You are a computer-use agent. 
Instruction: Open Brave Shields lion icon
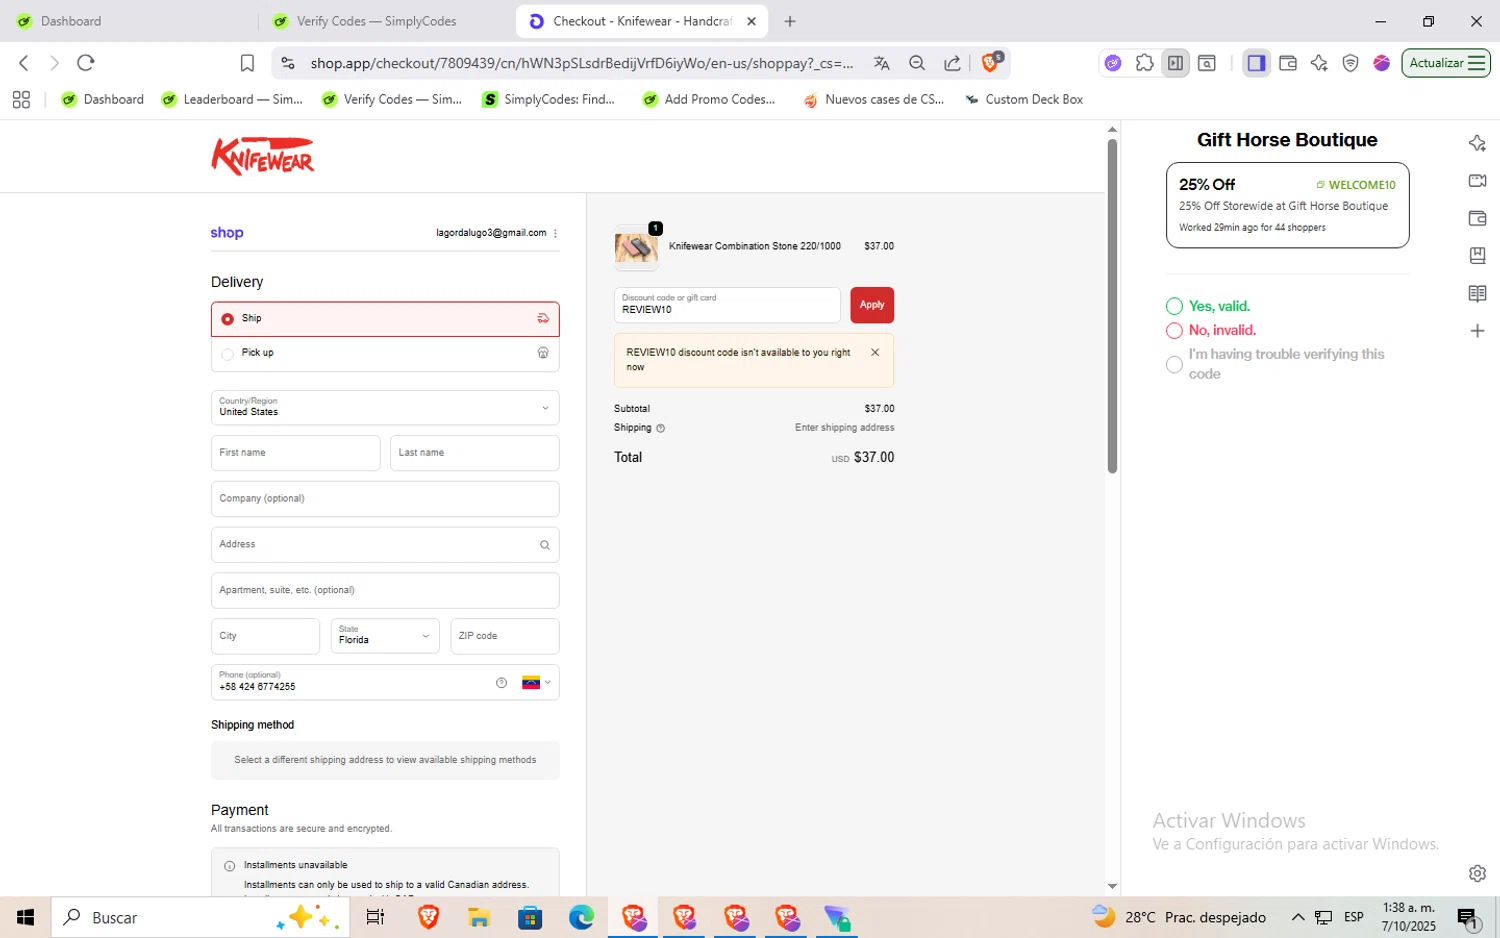990,63
